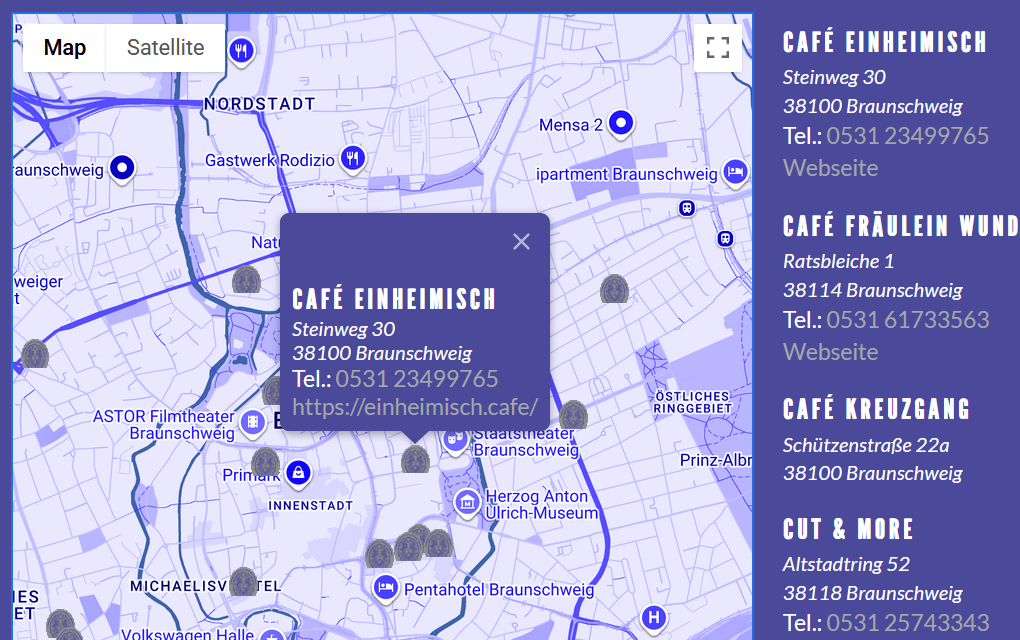The image size is (1020, 640).
Task: Click the custom marker left of popup near Natu label
Action: (x=247, y=279)
